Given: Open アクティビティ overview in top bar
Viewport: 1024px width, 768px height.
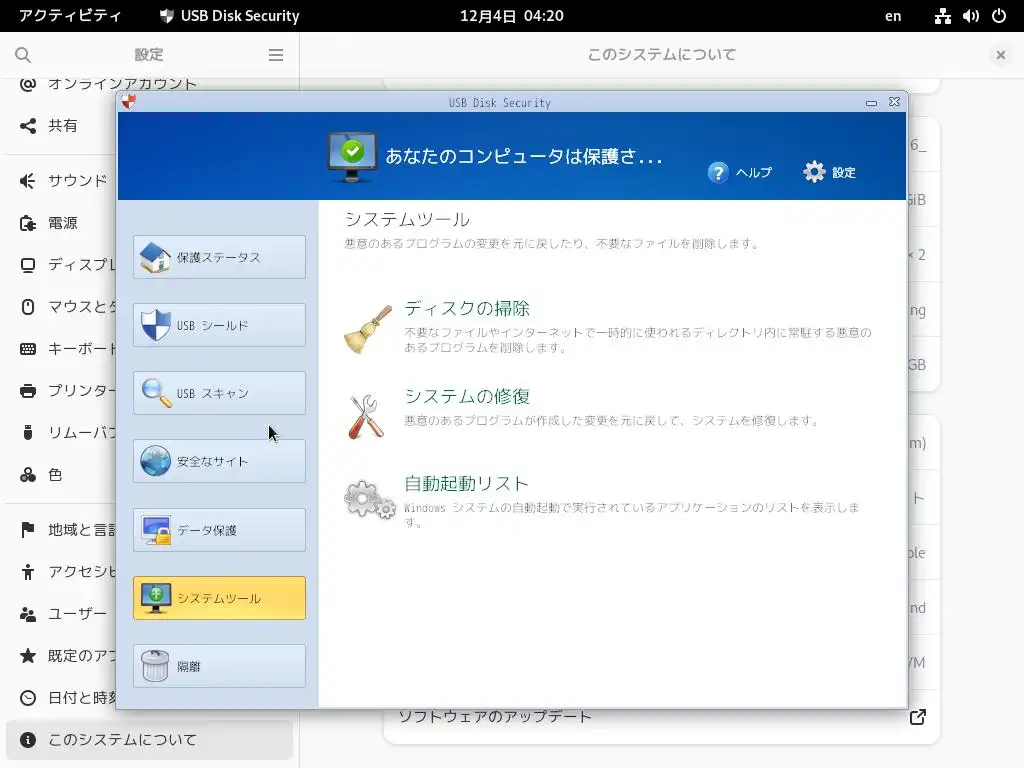Looking at the screenshot, I should (x=70, y=16).
